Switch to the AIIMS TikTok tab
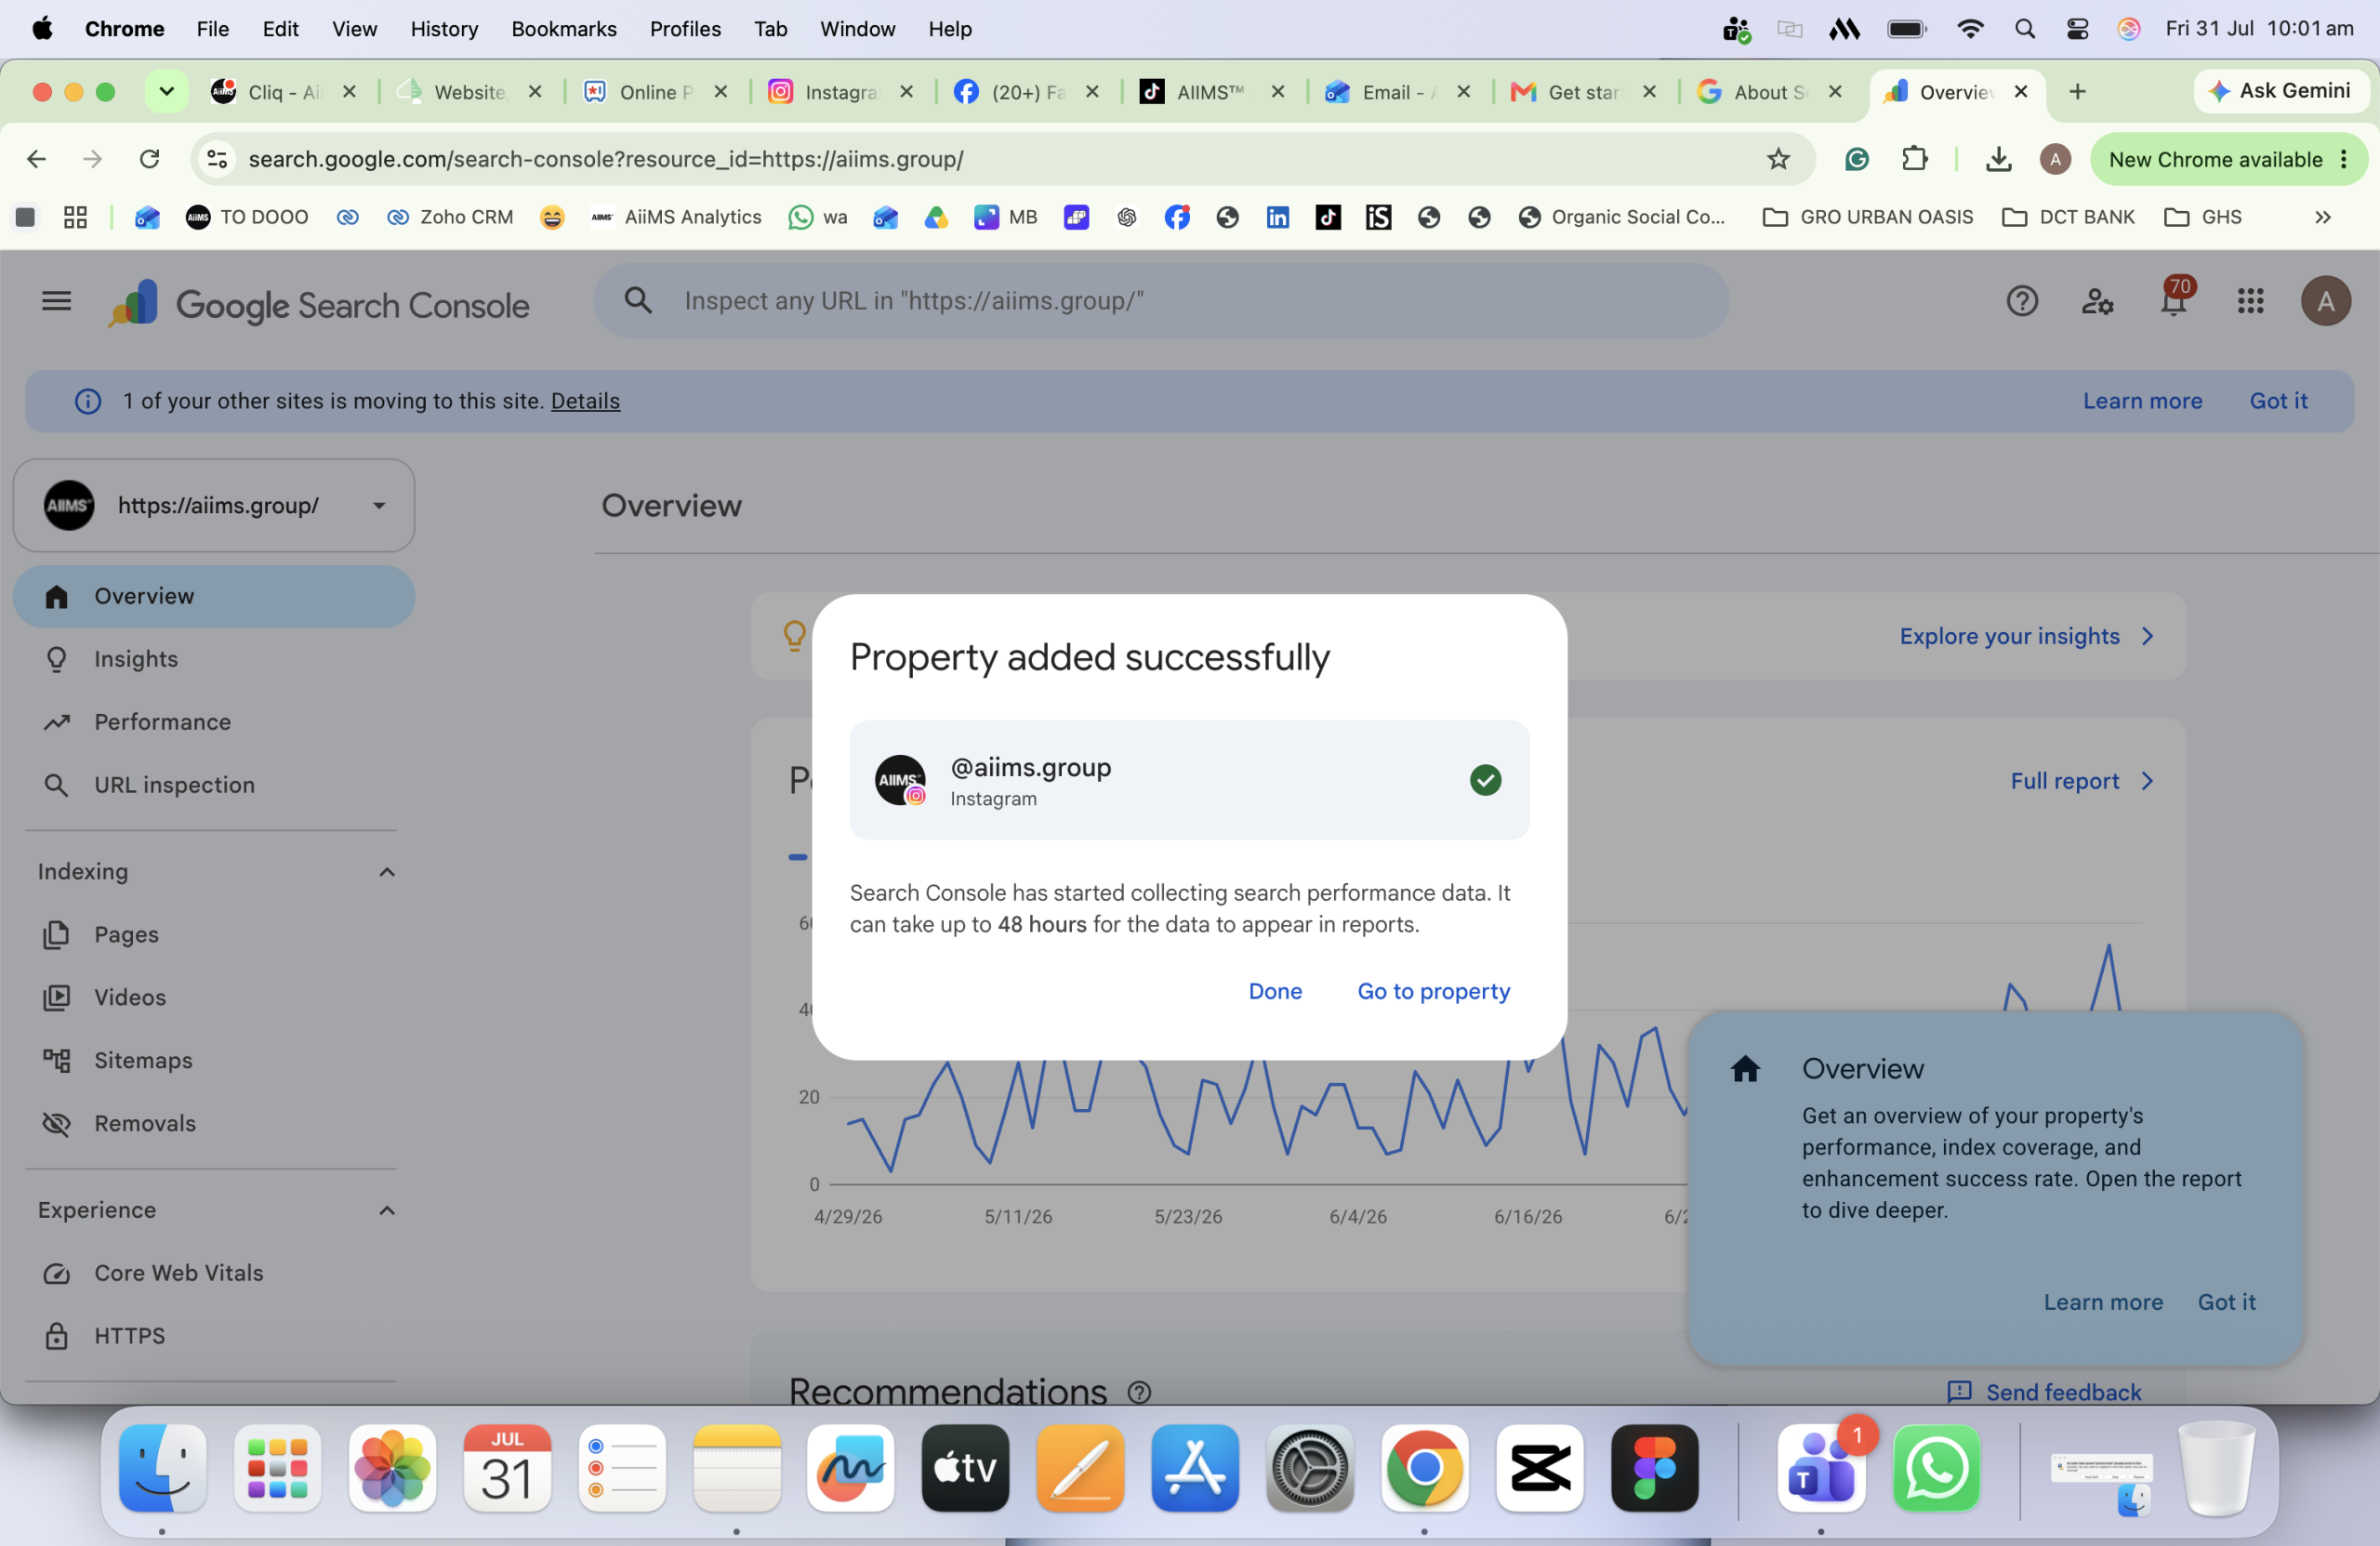Screen dimensions: 2380x1546 point(1211,92)
